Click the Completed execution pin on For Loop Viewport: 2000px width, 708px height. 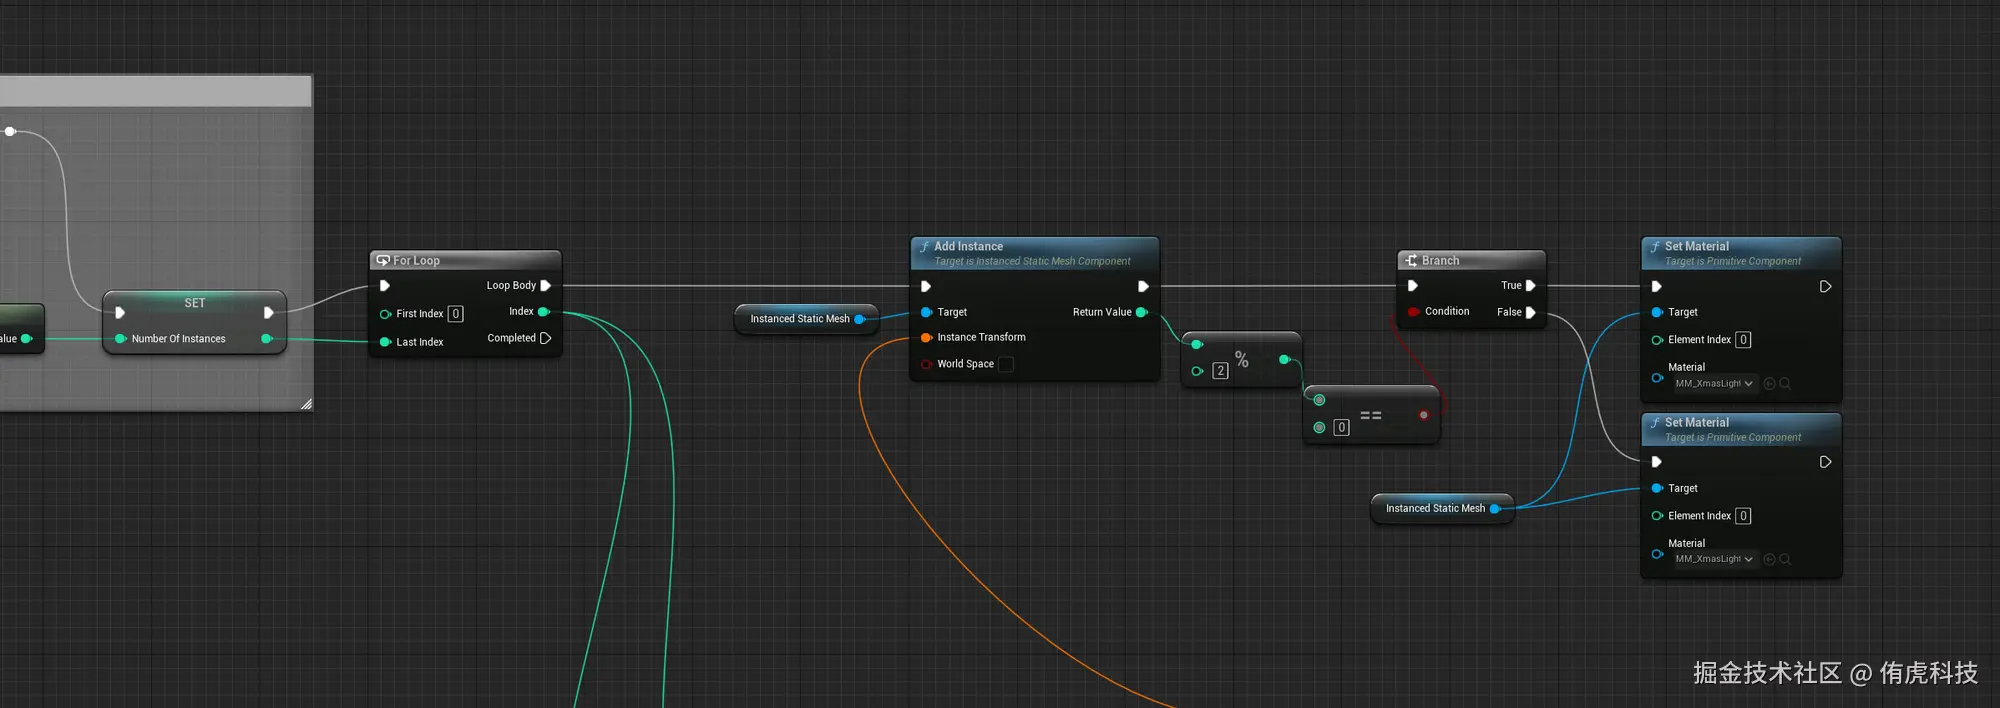click(x=546, y=338)
